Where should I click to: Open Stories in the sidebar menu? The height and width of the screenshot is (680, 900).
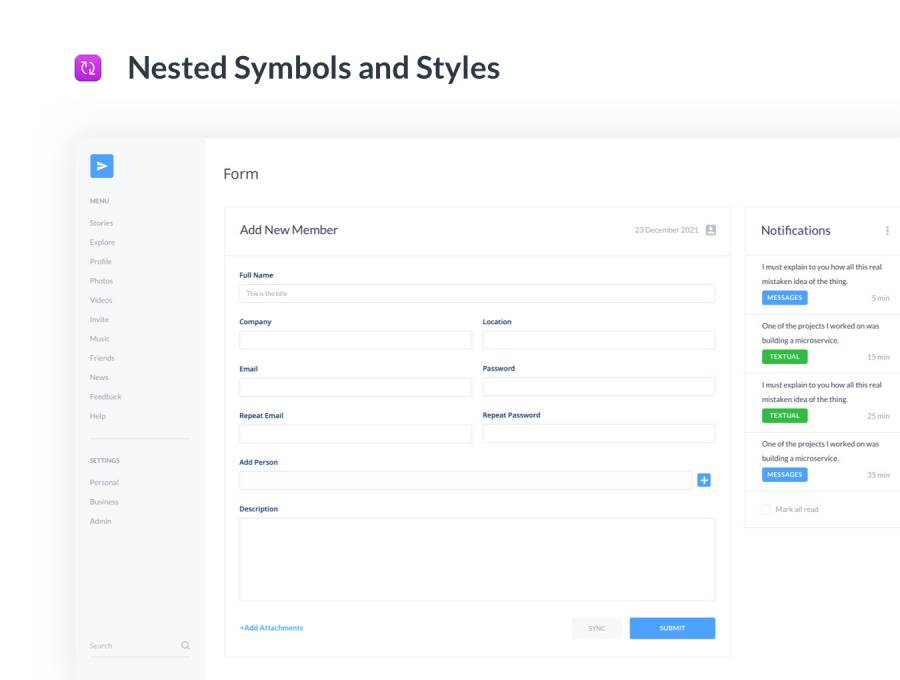tap(101, 223)
